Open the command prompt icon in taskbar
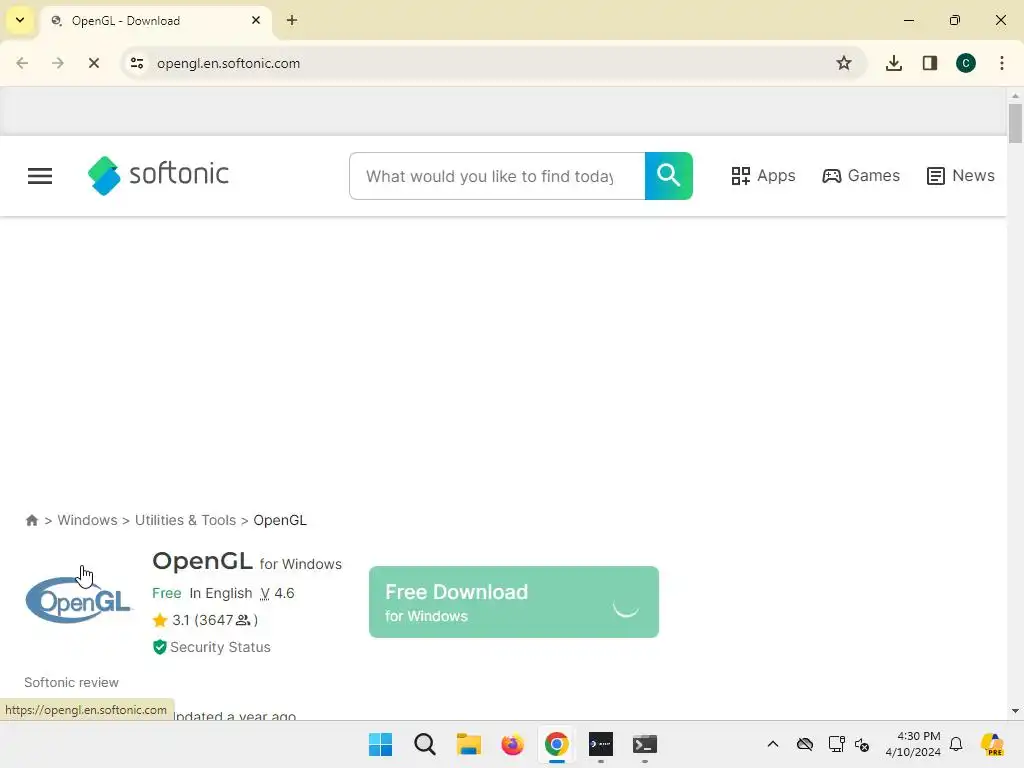The width and height of the screenshot is (1024, 768). 645,744
